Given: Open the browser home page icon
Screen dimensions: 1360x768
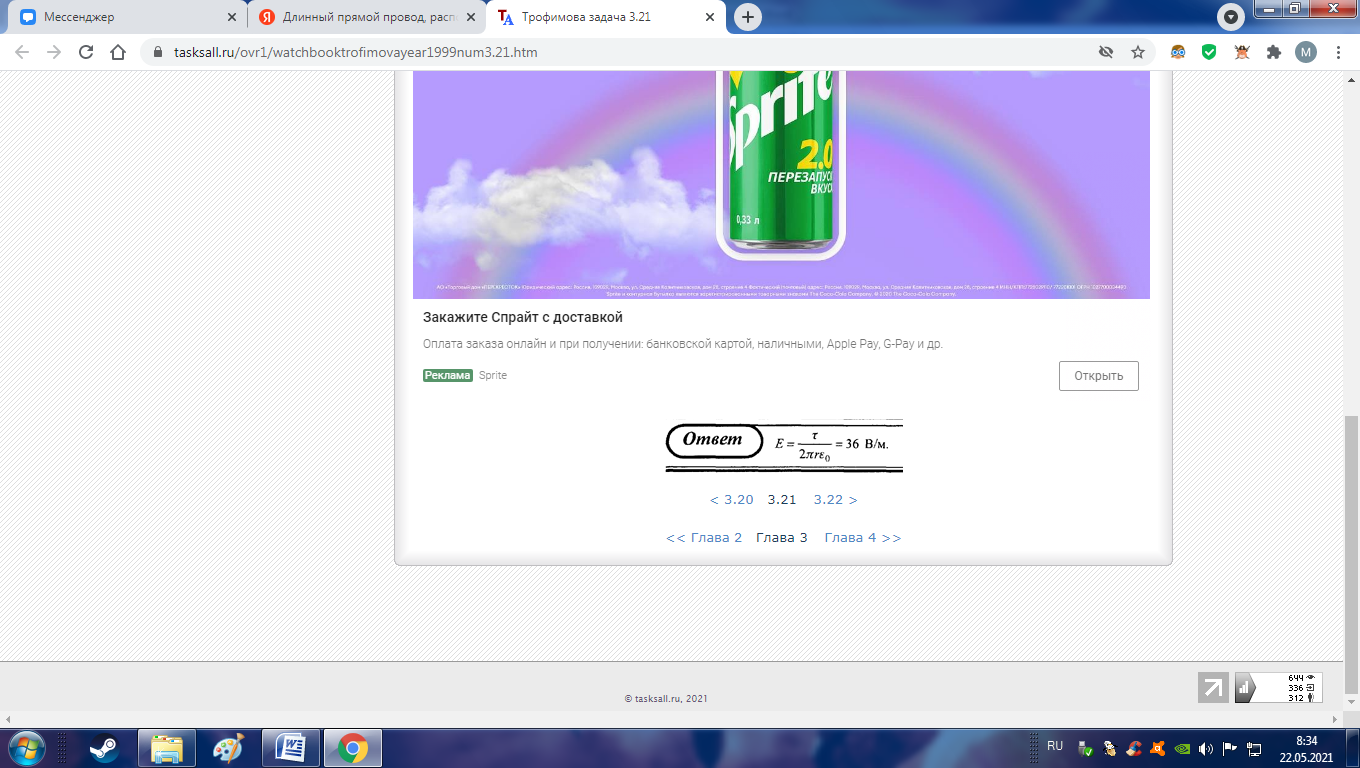Looking at the screenshot, I should (x=118, y=52).
